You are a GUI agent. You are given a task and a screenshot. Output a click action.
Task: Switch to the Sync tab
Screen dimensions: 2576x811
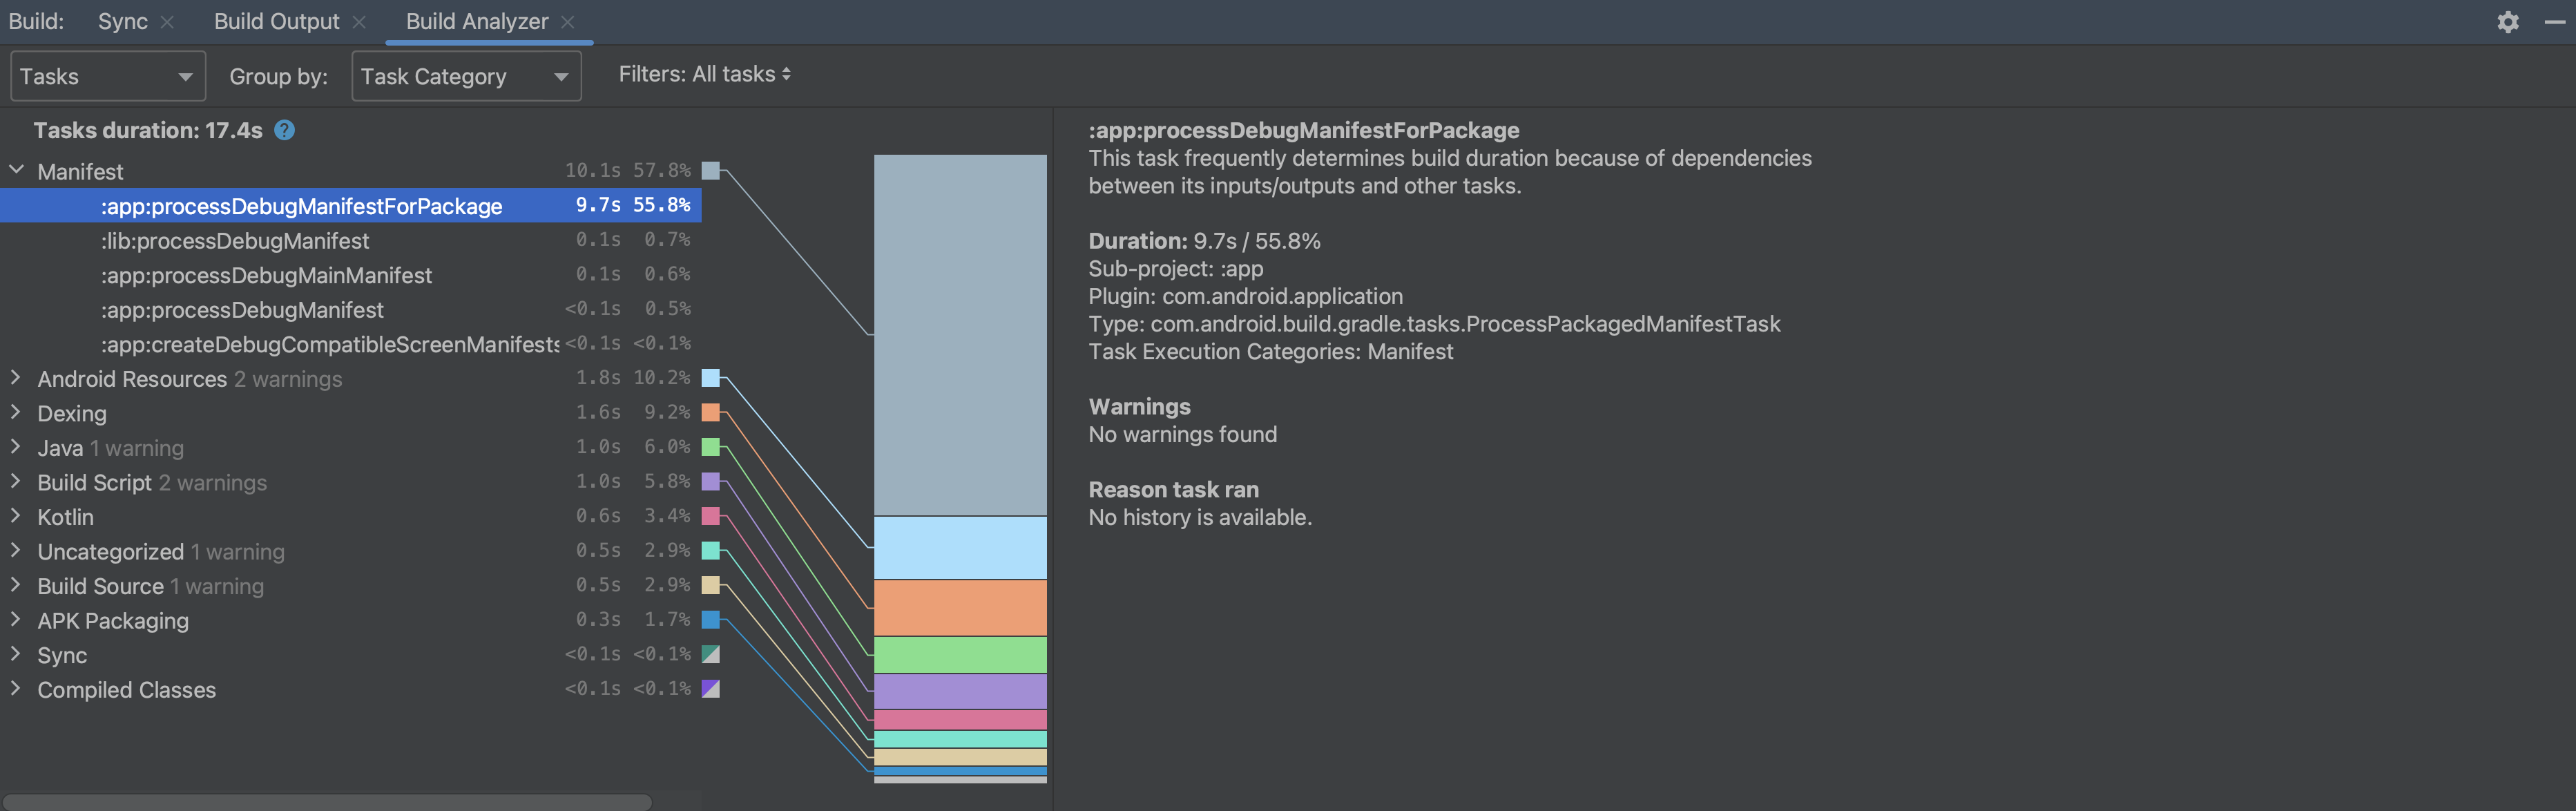122,22
